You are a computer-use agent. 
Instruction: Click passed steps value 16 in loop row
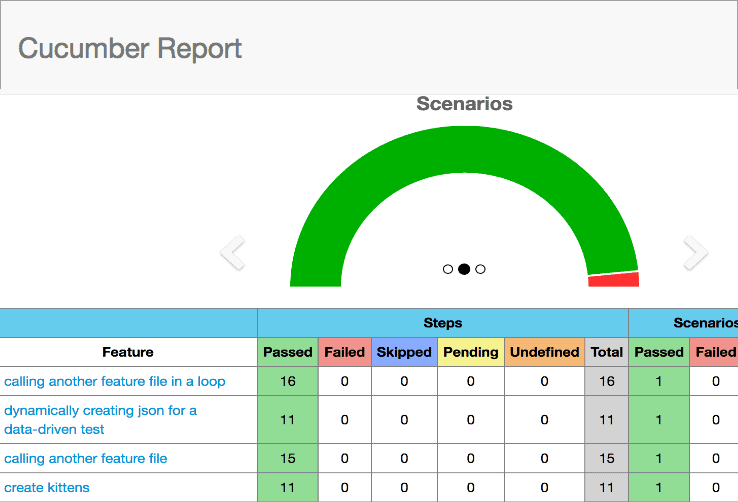point(288,381)
